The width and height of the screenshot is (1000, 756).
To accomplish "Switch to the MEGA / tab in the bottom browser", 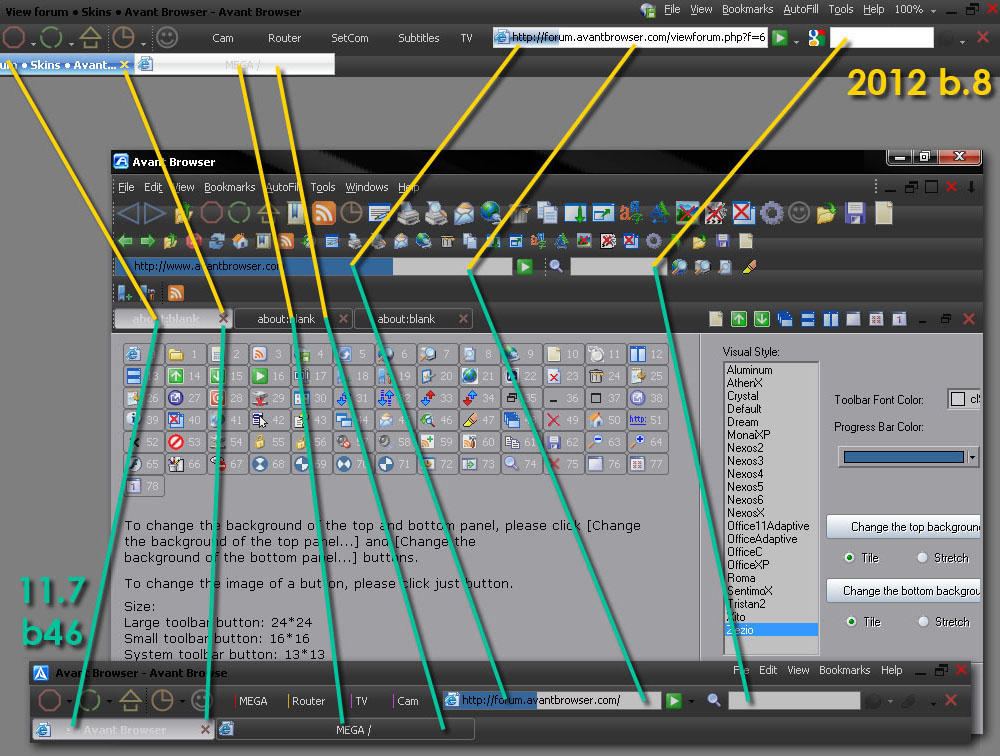I will [345, 729].
